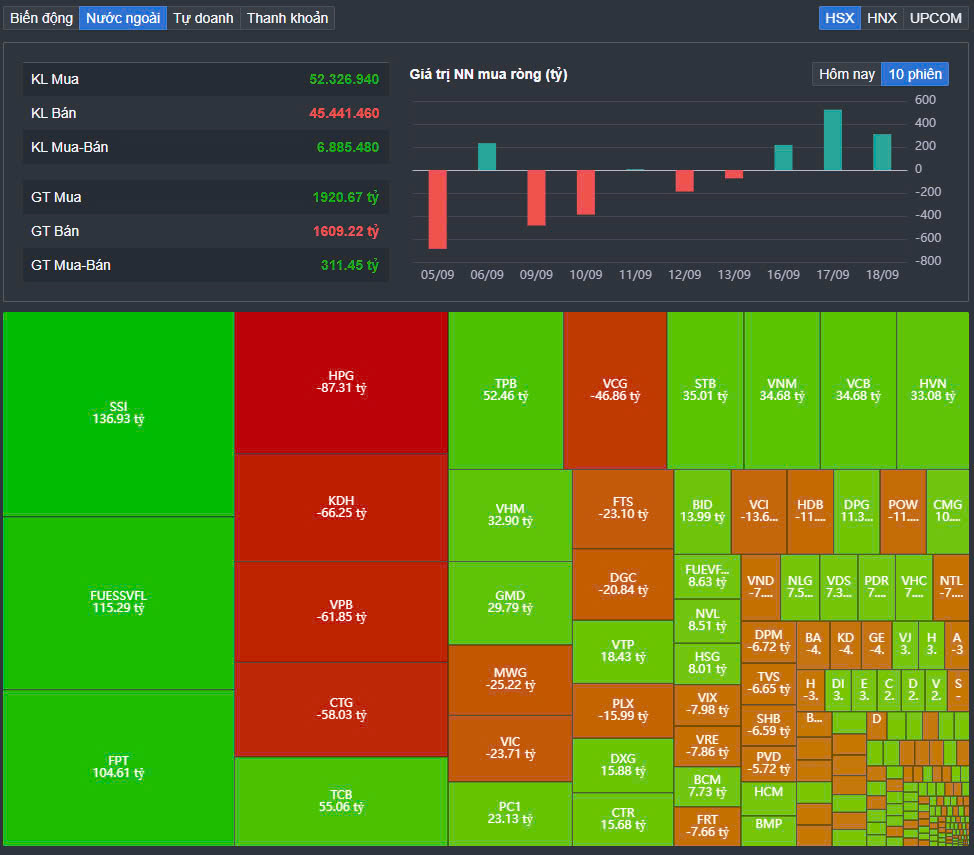The image size is (974, 855).
Task: Click the PC1 23.13 tỷ tile
Action: 510,813
